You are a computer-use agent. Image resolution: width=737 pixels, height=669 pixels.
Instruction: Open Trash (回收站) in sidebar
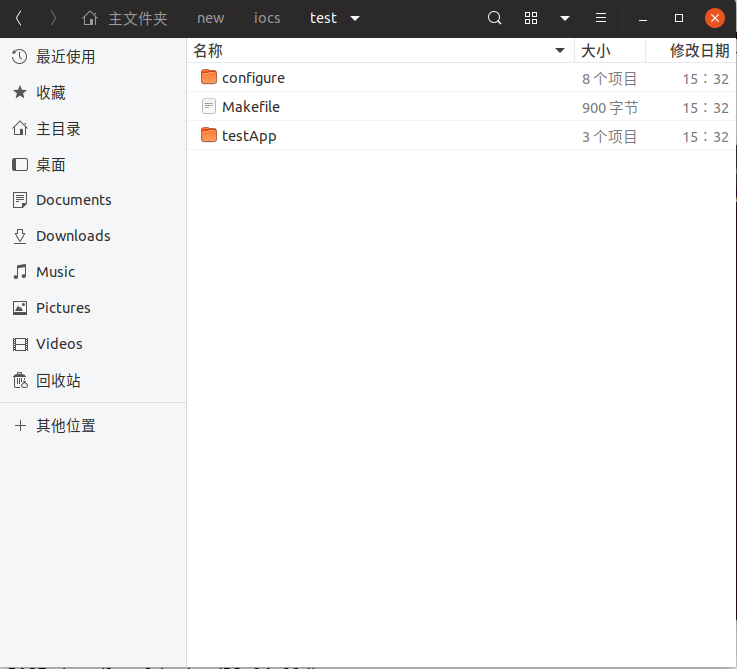tap(58, 380)
